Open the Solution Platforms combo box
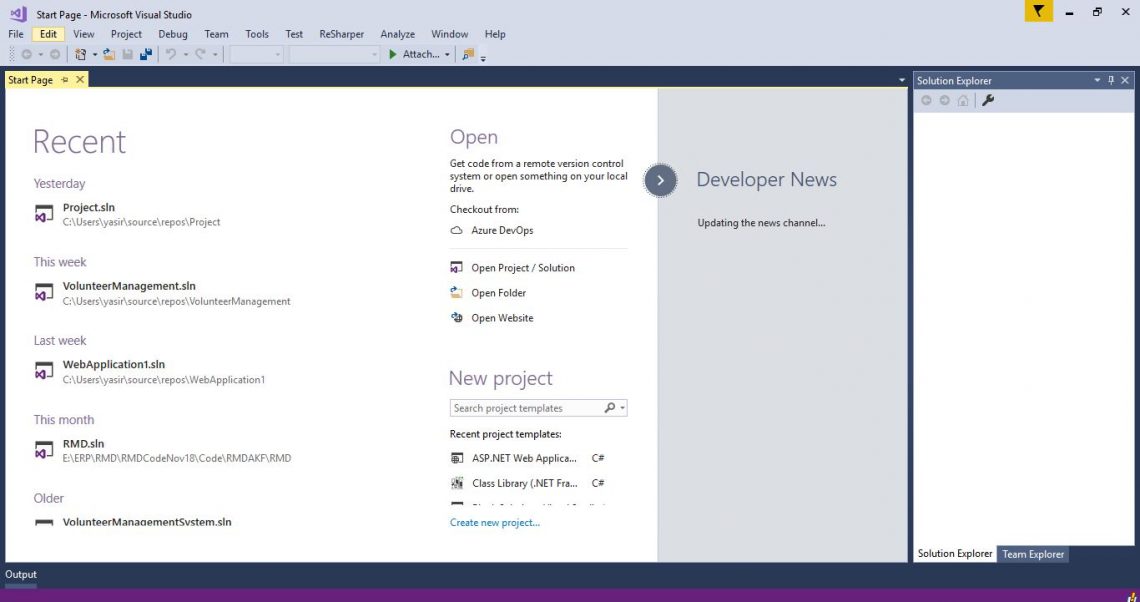The image size is (1140, 602). click(334, 55)
